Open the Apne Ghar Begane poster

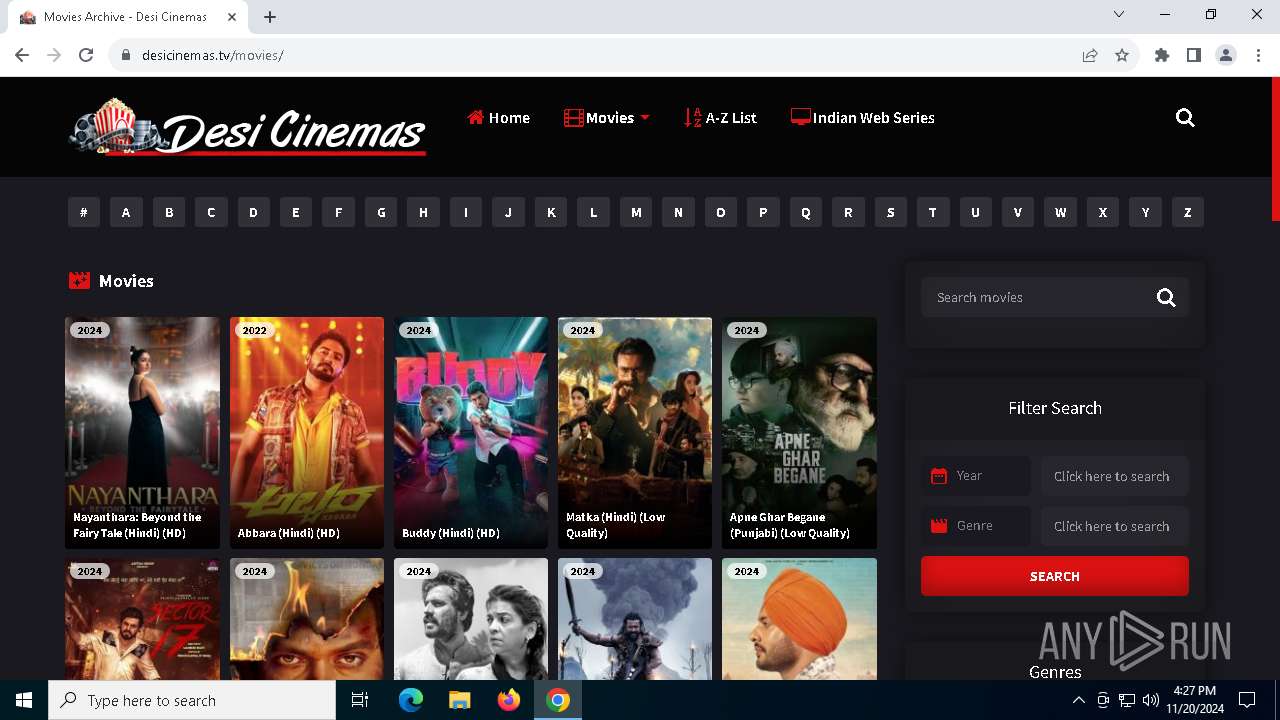799,433
